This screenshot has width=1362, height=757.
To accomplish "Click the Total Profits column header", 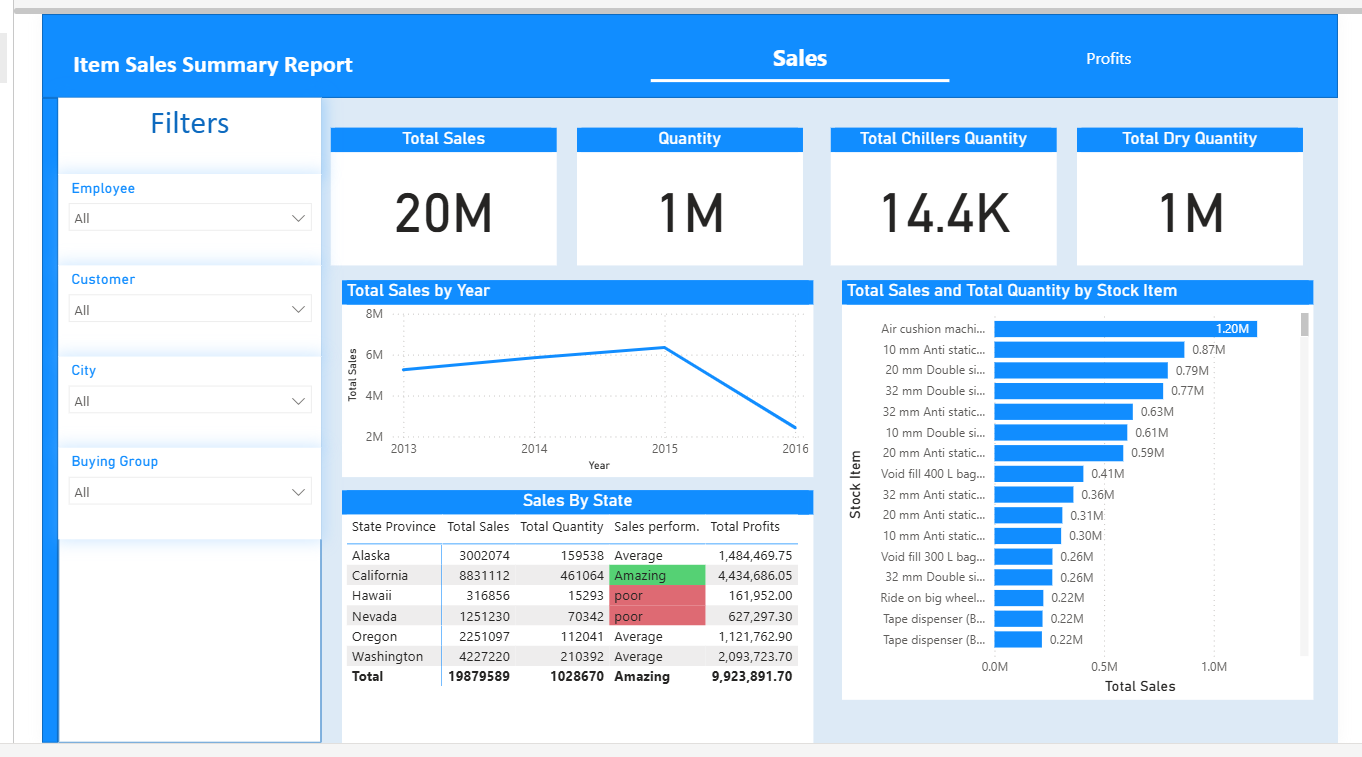I will click(745, 527).
